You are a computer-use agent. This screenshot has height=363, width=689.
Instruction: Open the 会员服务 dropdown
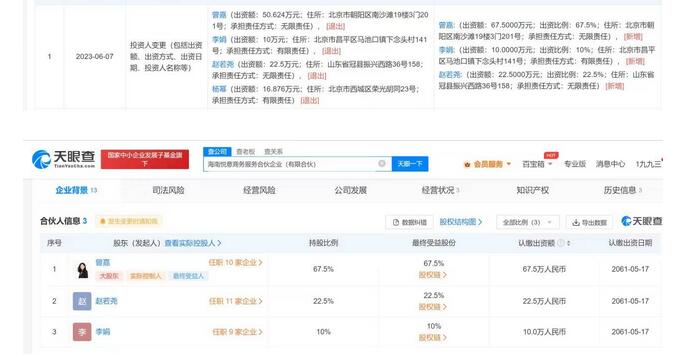point(488,164)
